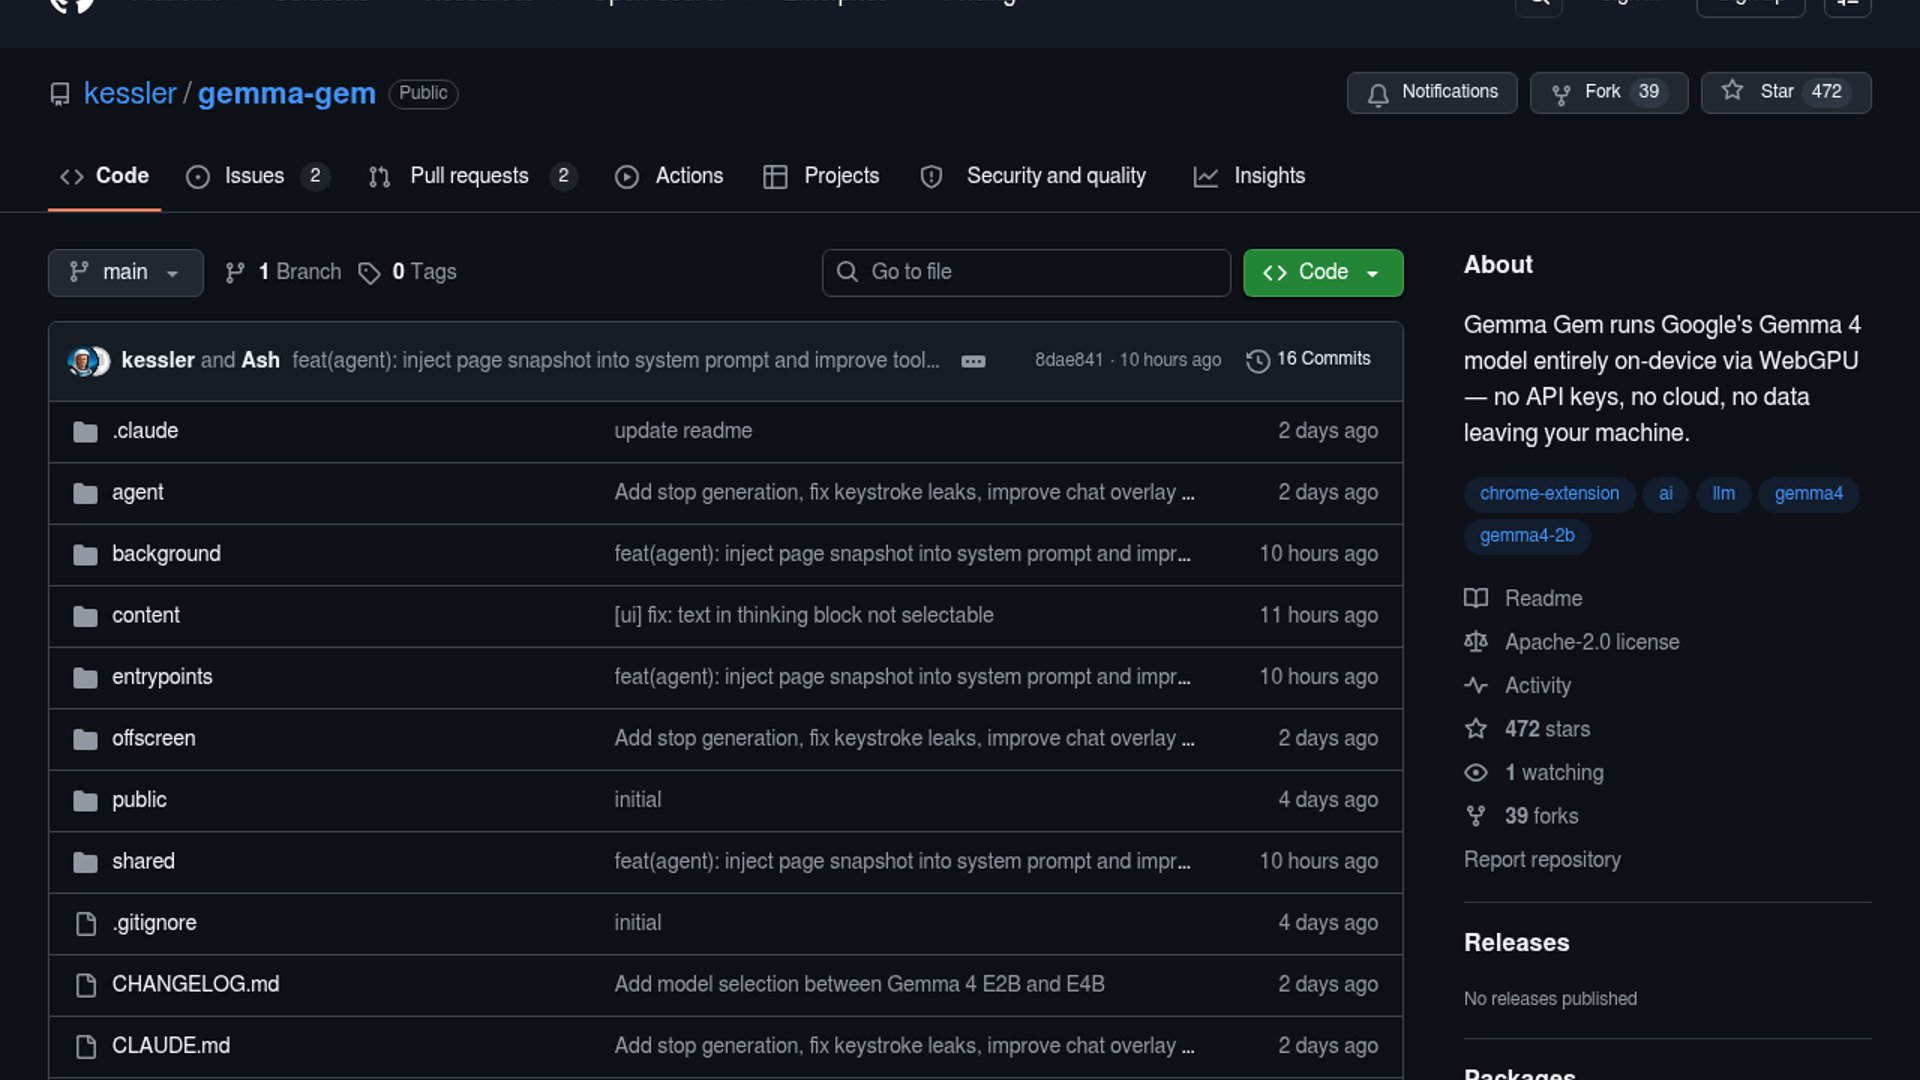Open the commit history clock icon
The image size is (1920, 1080).
(1257, 360)
